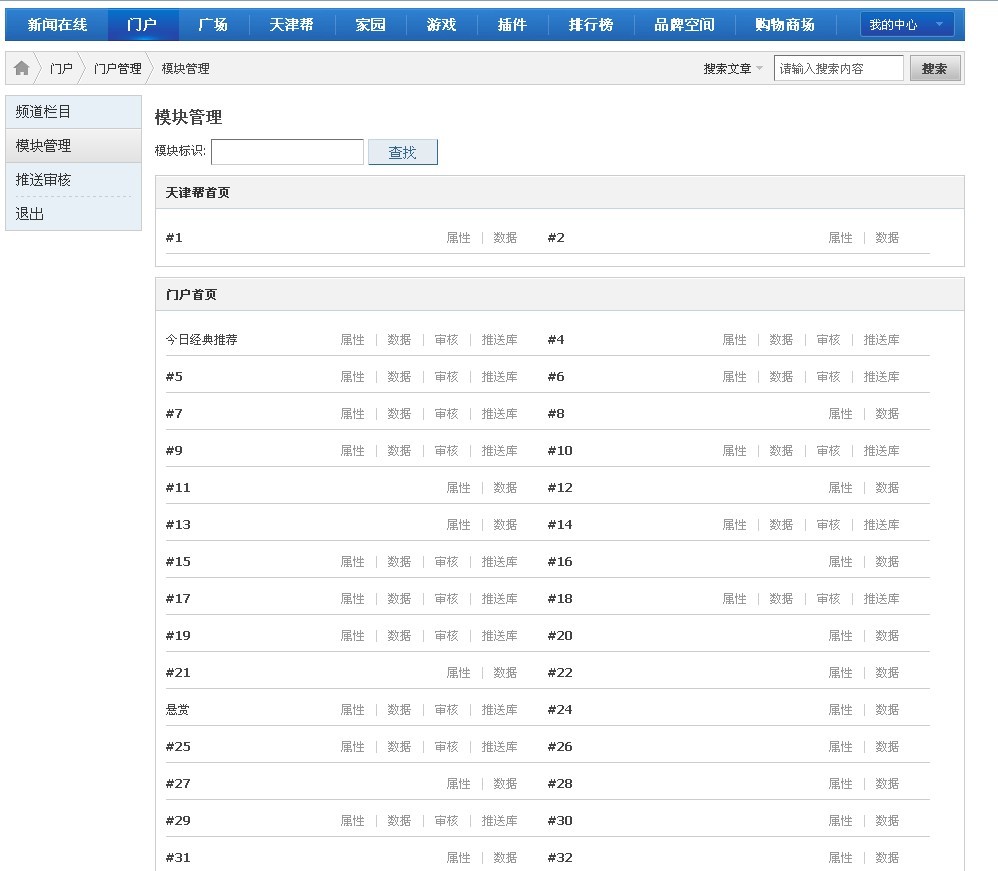Open 属性 for module #2
The width and height of the screenshot is (998, 871).
[840, 237]
